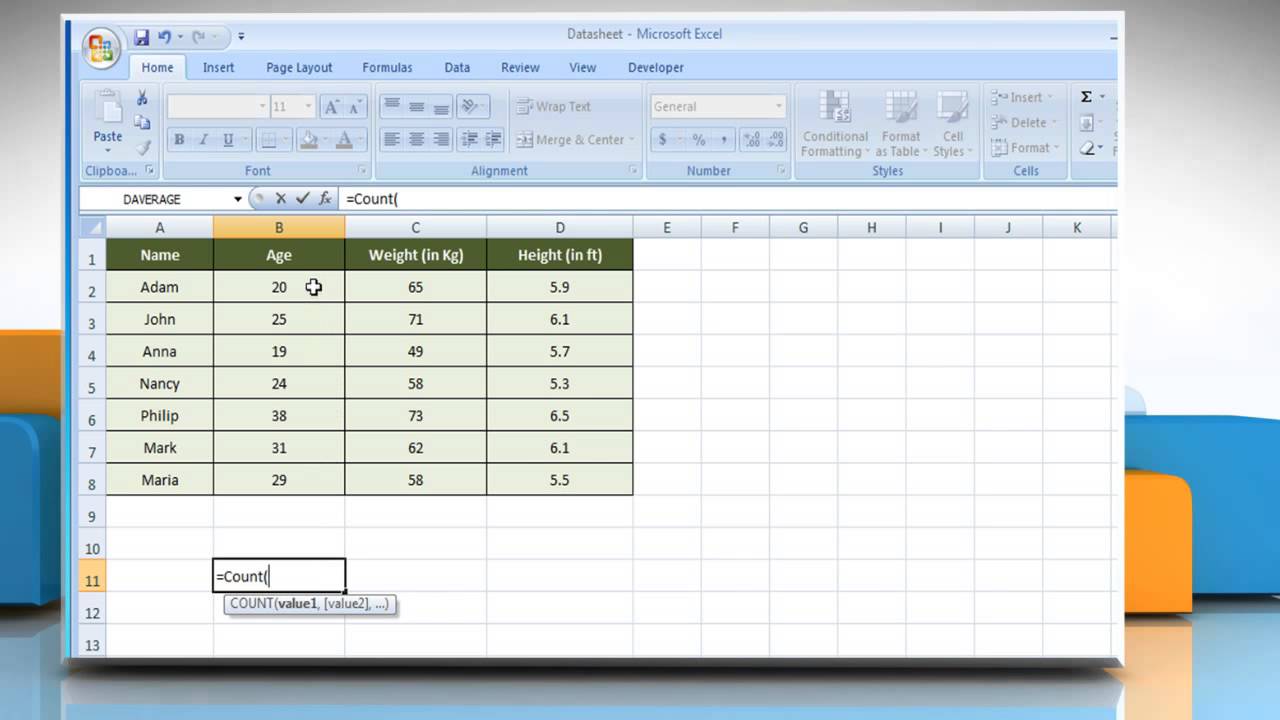This screenshot has height=720, width=1280.
Task: Click the Increase Indent icon
Action: 492,140
